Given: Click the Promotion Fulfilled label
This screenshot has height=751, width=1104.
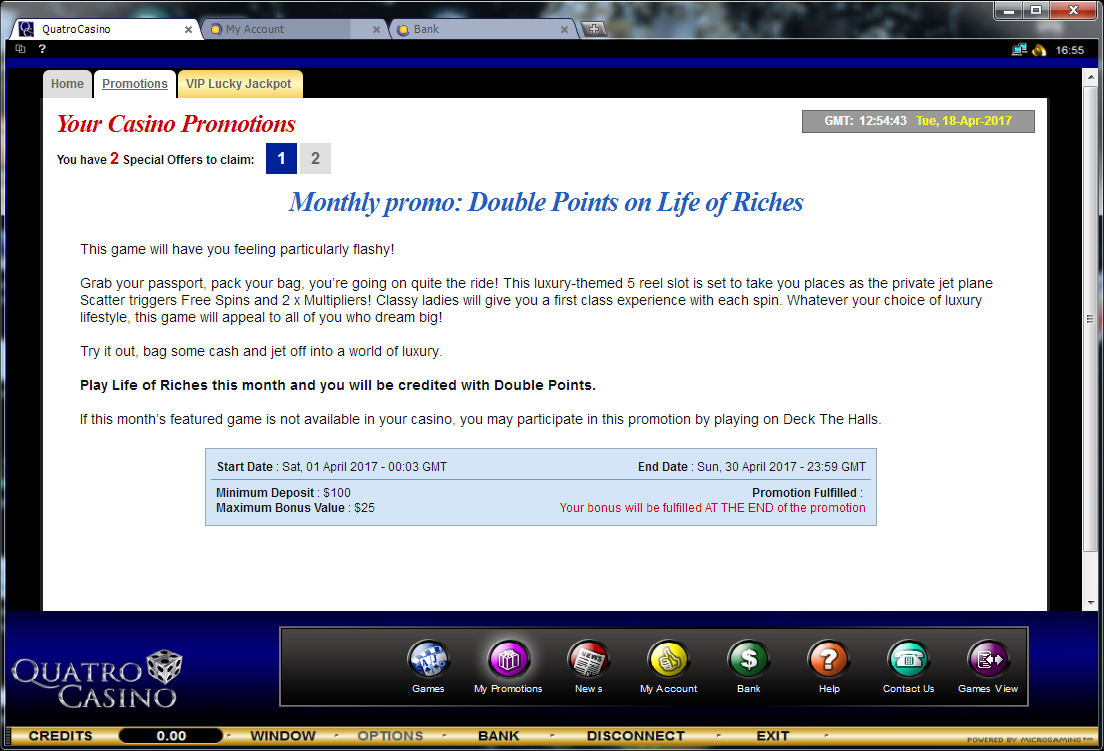Looking at the screenshot, I should [807, 493].
